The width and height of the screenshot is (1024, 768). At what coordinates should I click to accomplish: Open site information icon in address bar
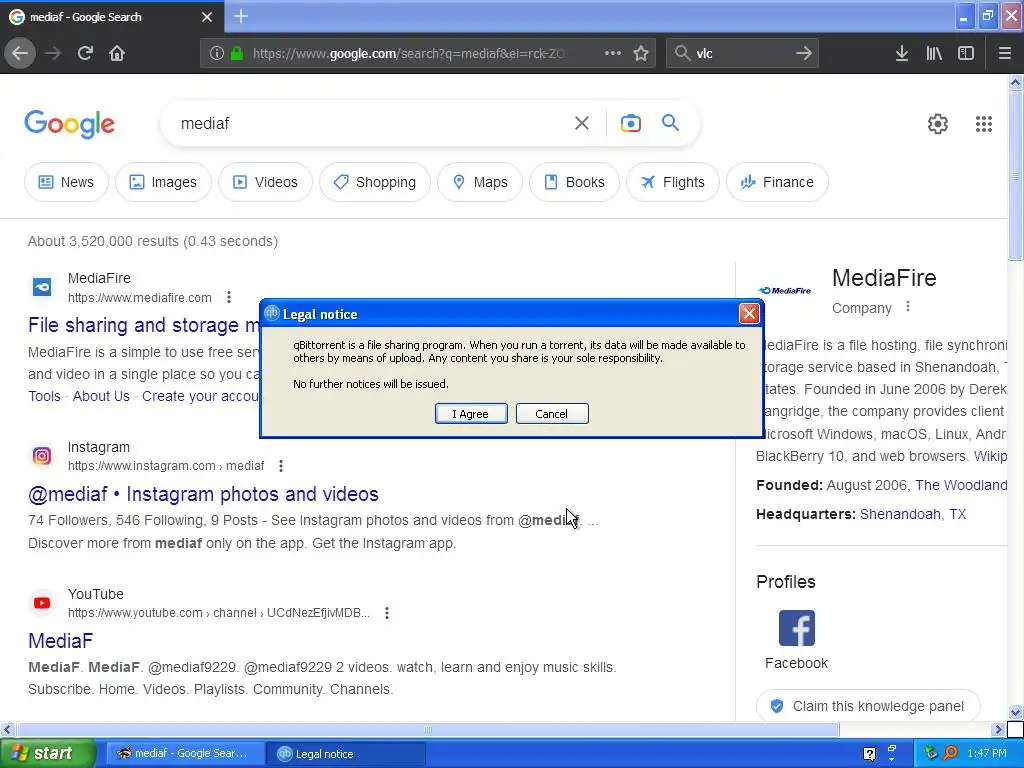click(x=217, y=53)
